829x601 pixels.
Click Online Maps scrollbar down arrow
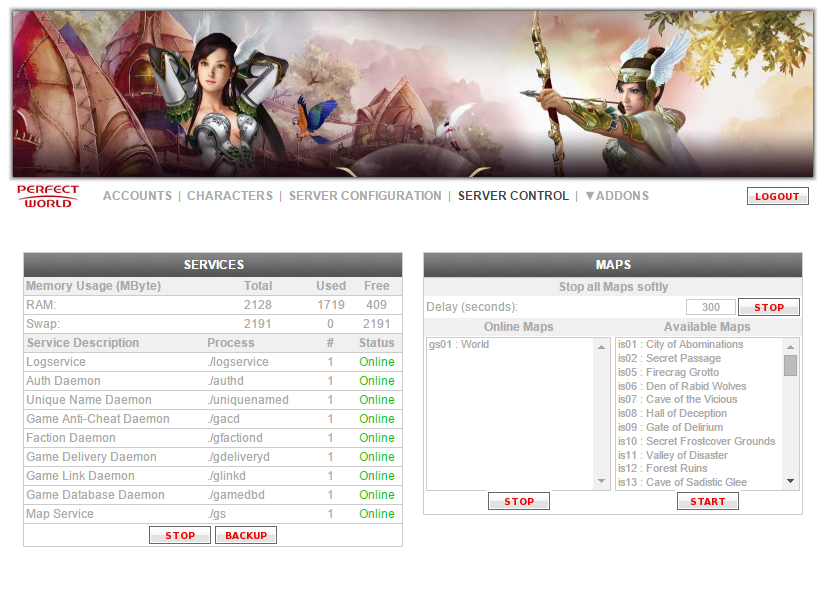tap(601, 481)
